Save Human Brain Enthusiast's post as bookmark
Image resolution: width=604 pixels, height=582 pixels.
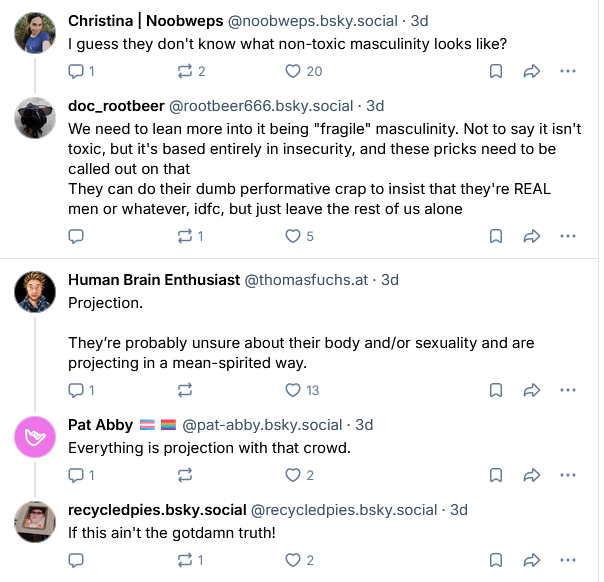point(495,390)
